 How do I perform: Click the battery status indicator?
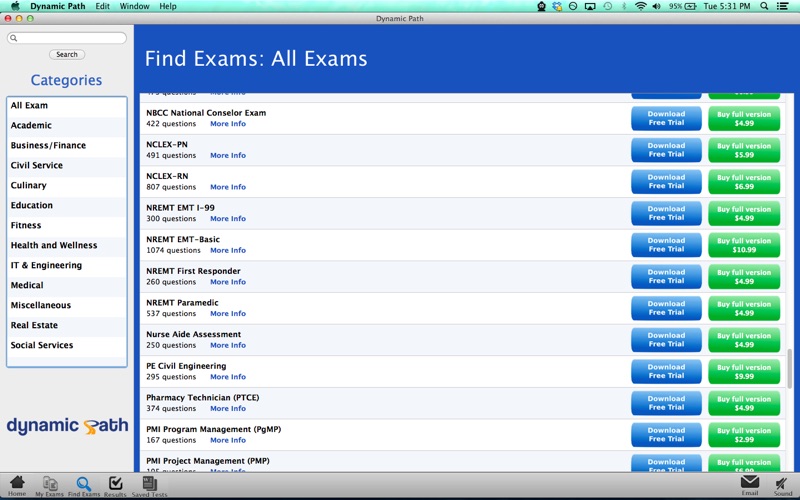[x=683, y=6]
